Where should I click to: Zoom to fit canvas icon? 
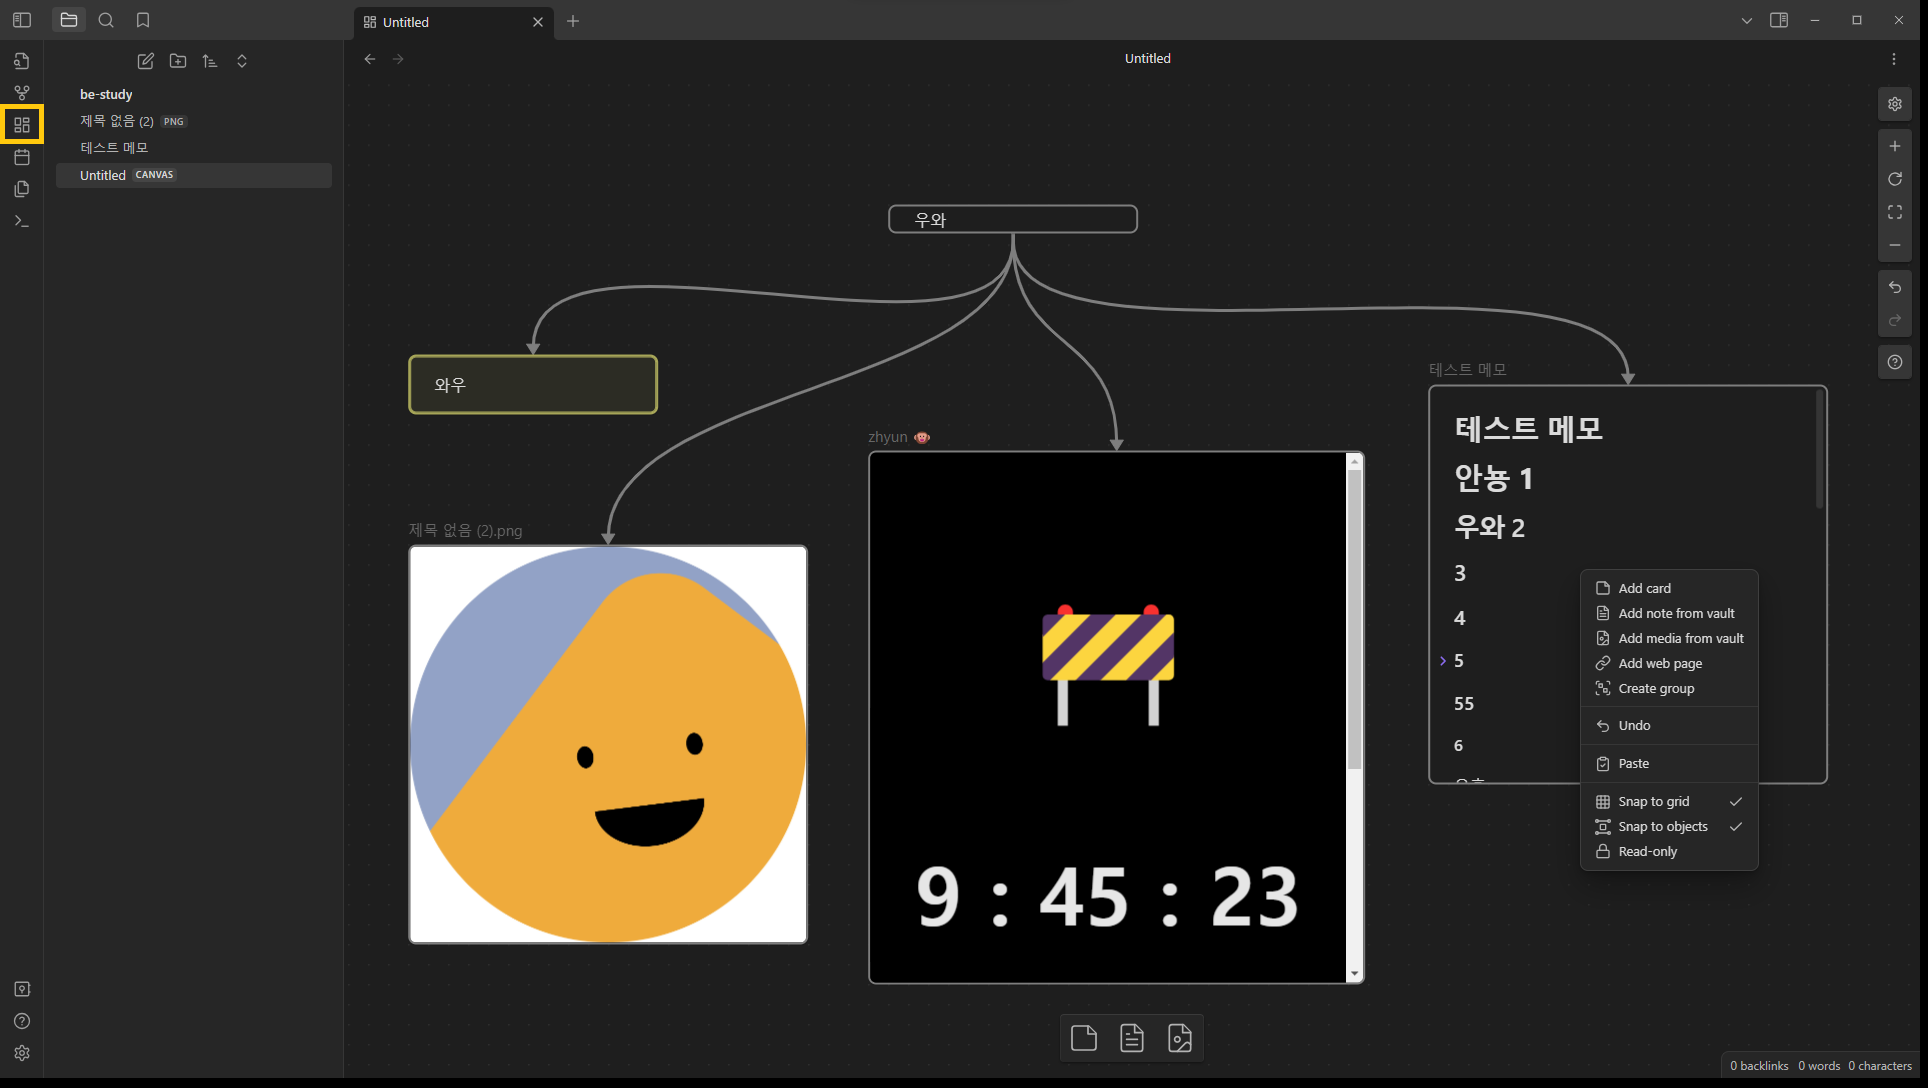1895,212
